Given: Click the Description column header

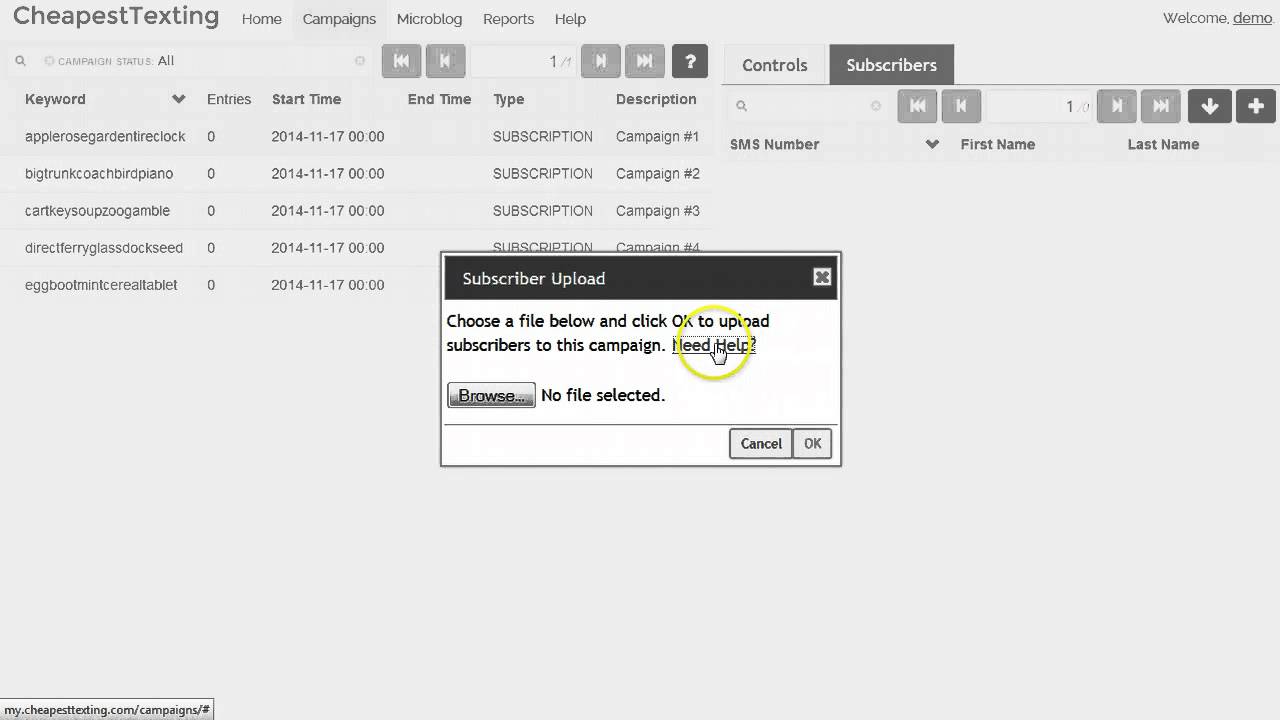Looking at the screenshot, I should [656, 99].
